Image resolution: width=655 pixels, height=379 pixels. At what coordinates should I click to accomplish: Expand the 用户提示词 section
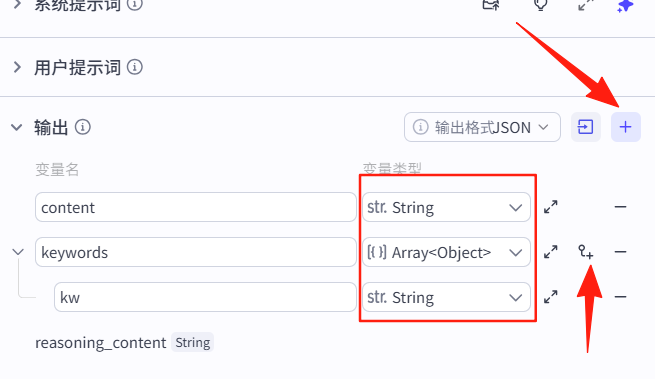(x=17, y=67)
